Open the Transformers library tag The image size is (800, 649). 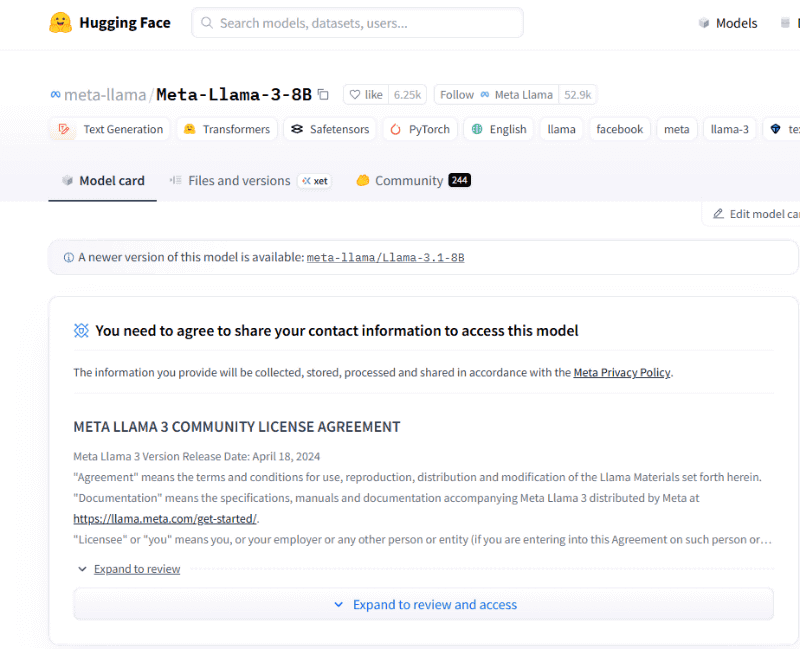[227, 129]
